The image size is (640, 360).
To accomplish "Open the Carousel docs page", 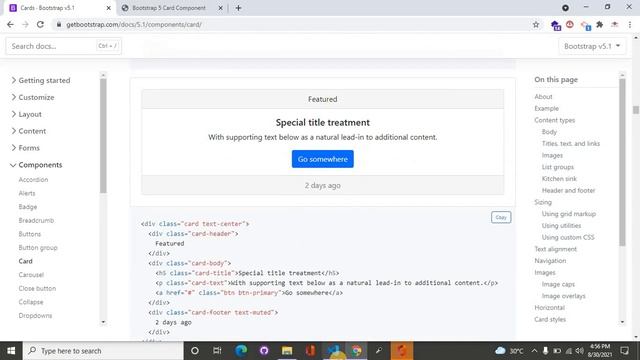I will 31,275.
